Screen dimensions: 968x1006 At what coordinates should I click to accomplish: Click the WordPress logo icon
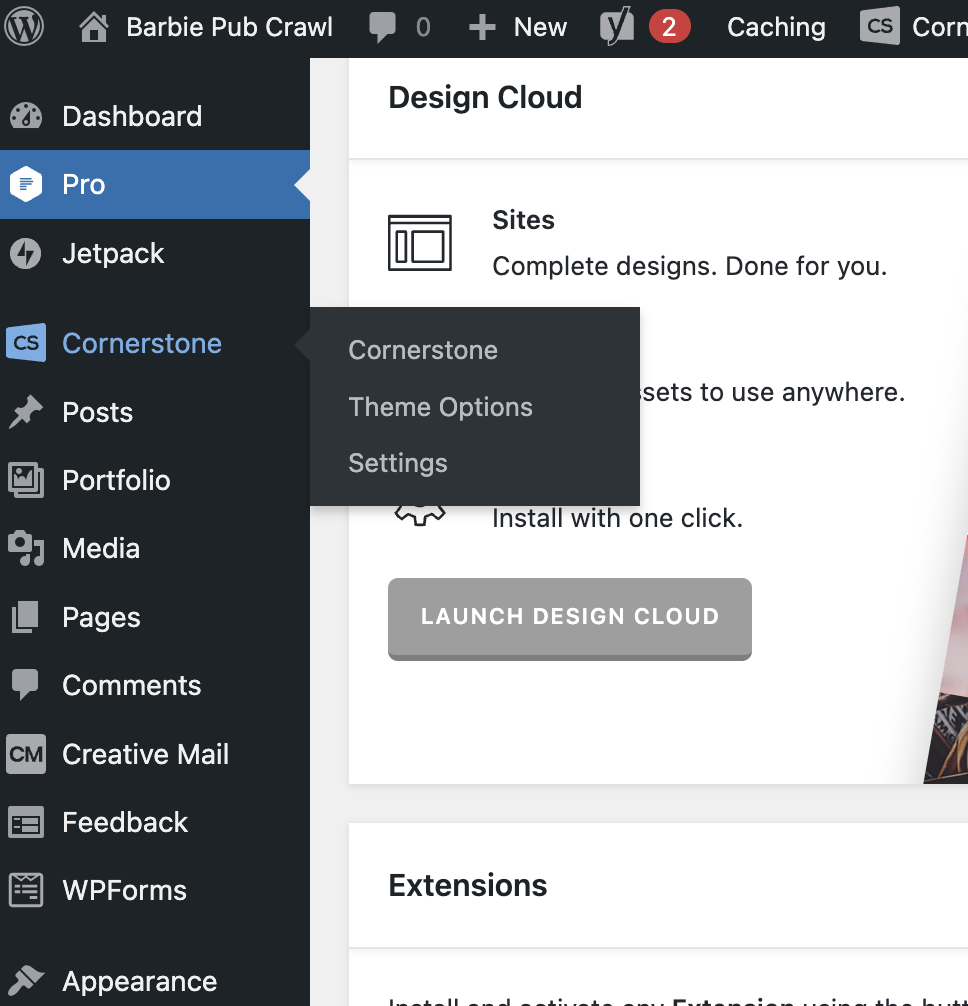[x=24, y=27]
